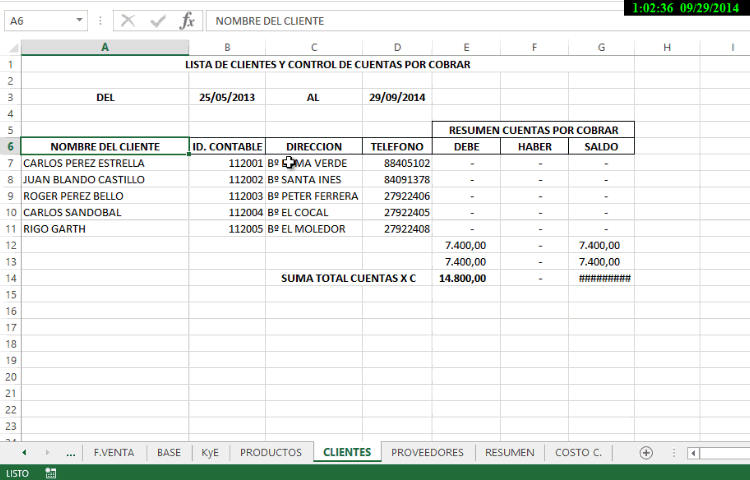Select the CLIENTES sheet tab
Viewport: 750px width, 480px height.
click(347, 452)
